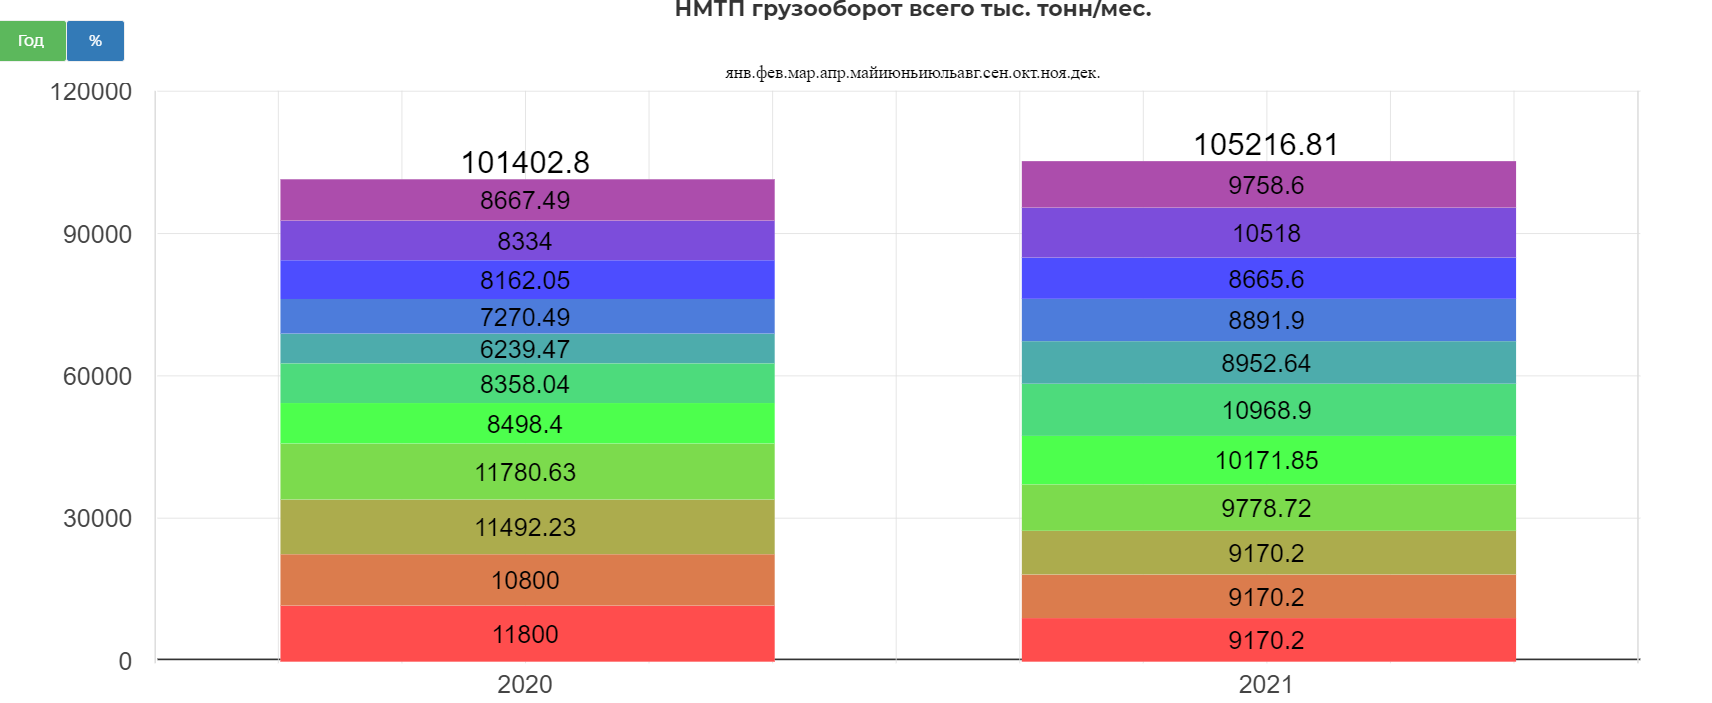Click the x-axis label 2020
This screenshot has width=1712, height=703.
525,684
